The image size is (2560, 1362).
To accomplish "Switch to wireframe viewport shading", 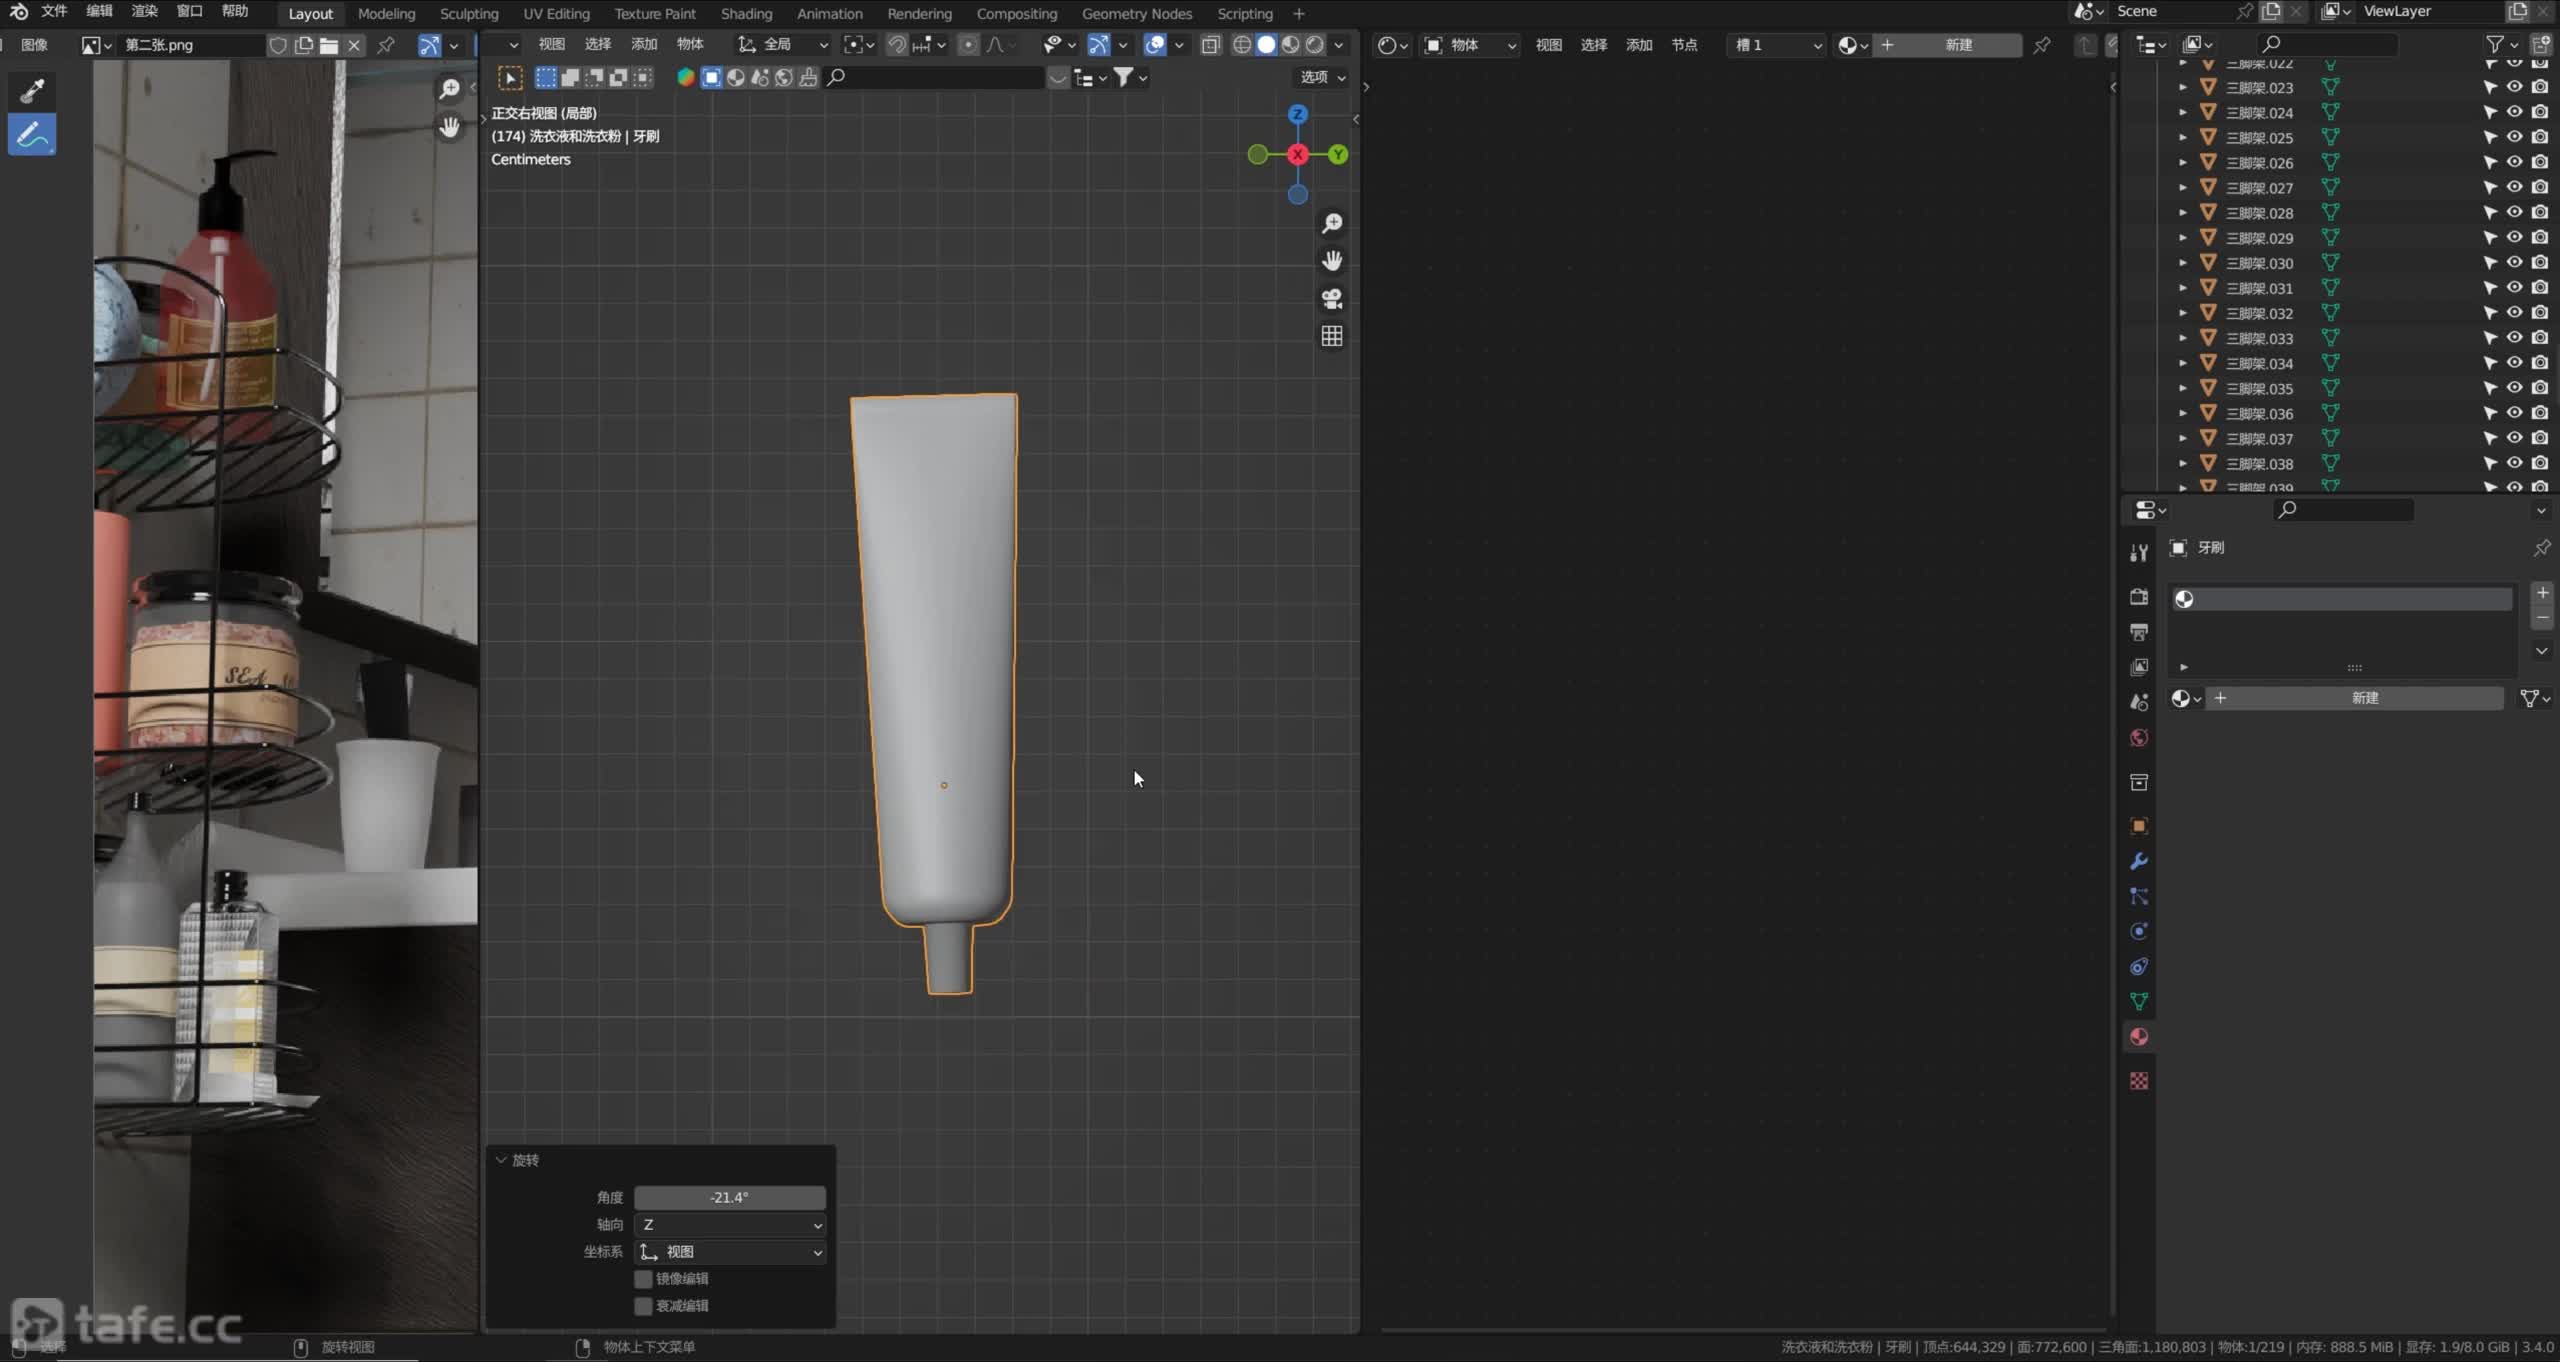I will [x=1242, y=45].
